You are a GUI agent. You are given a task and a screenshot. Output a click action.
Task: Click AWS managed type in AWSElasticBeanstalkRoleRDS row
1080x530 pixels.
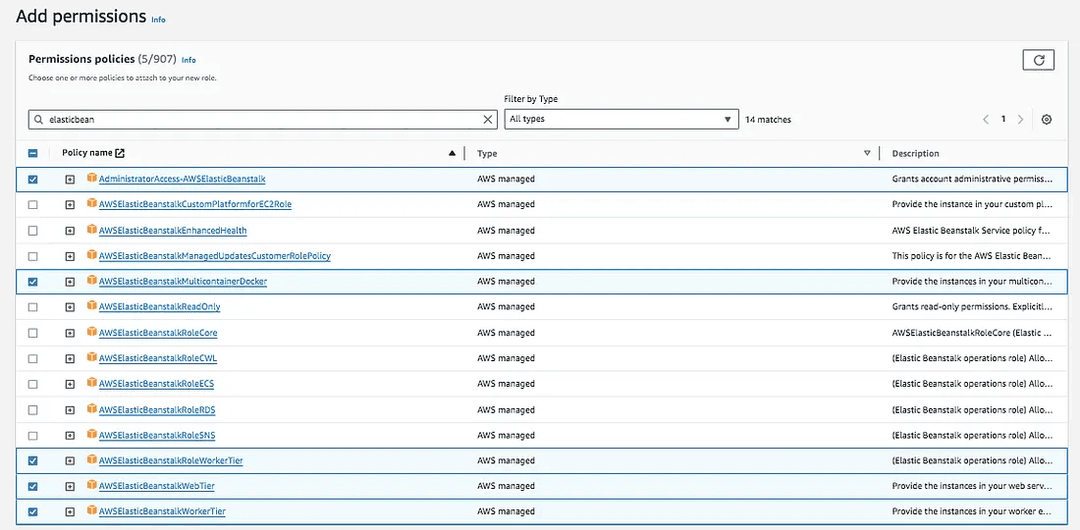coord(506,410)
